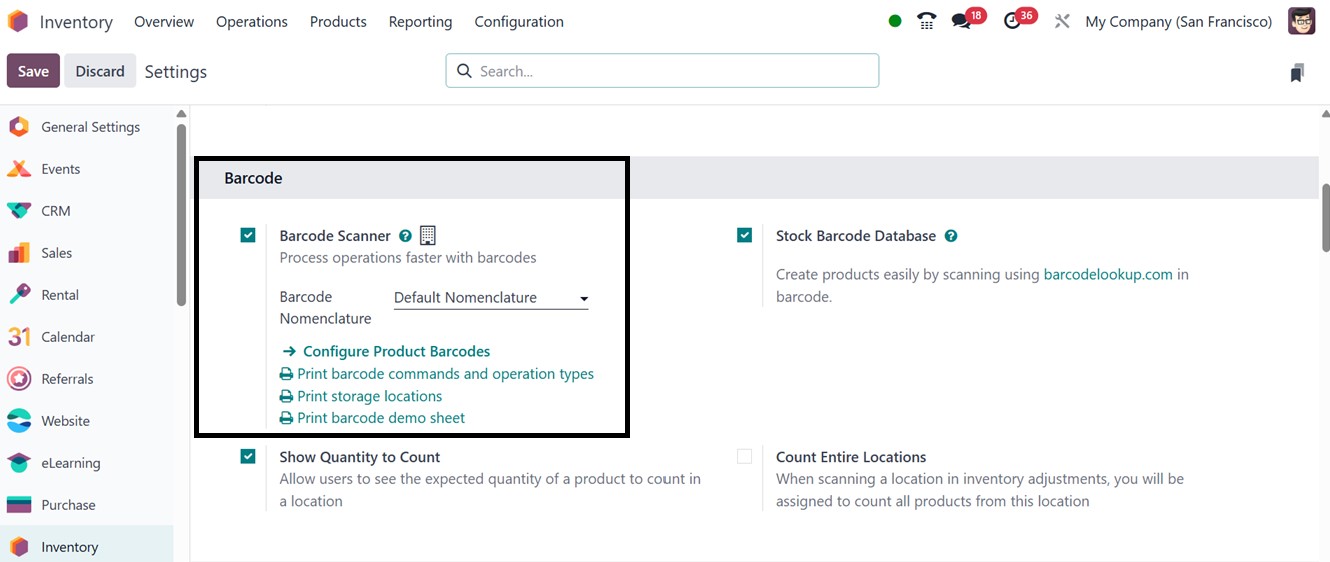Screen dimensions: 1330x562
Task: Disable the Stock Barcode Database checkbox
Action: pyautogui.click(x=744, y=236)
